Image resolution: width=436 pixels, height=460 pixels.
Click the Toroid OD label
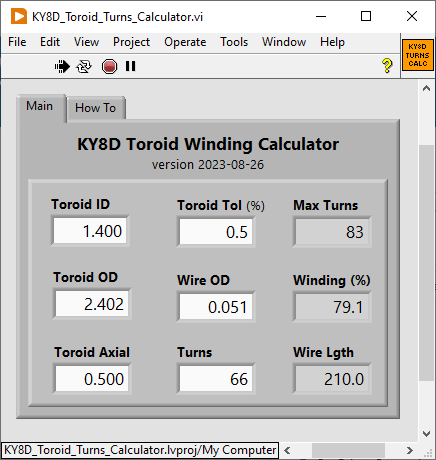pos(86,277)
